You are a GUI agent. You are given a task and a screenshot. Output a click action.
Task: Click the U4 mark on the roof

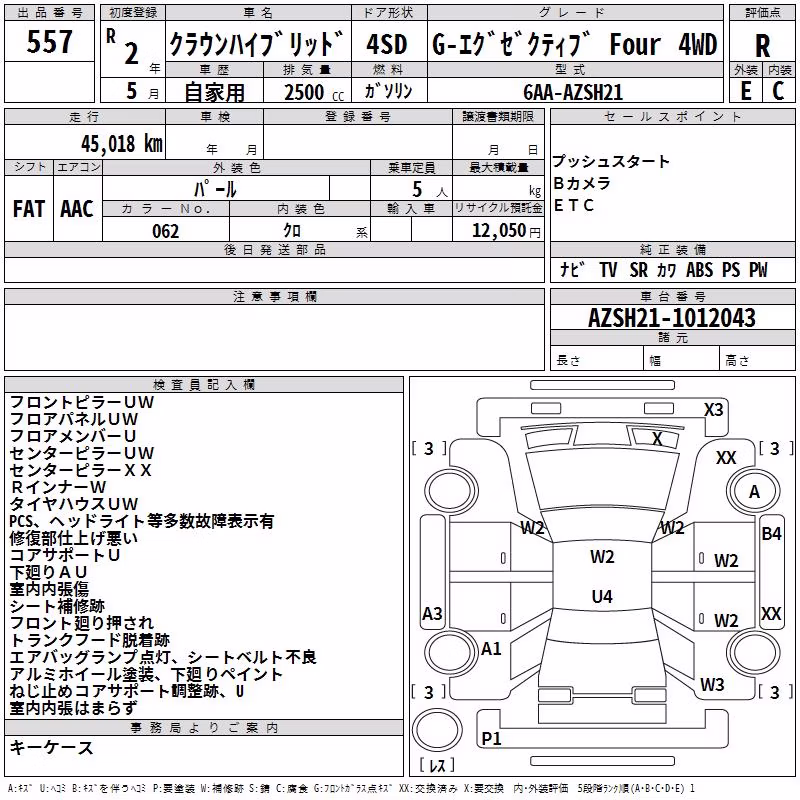pos(602,596)
